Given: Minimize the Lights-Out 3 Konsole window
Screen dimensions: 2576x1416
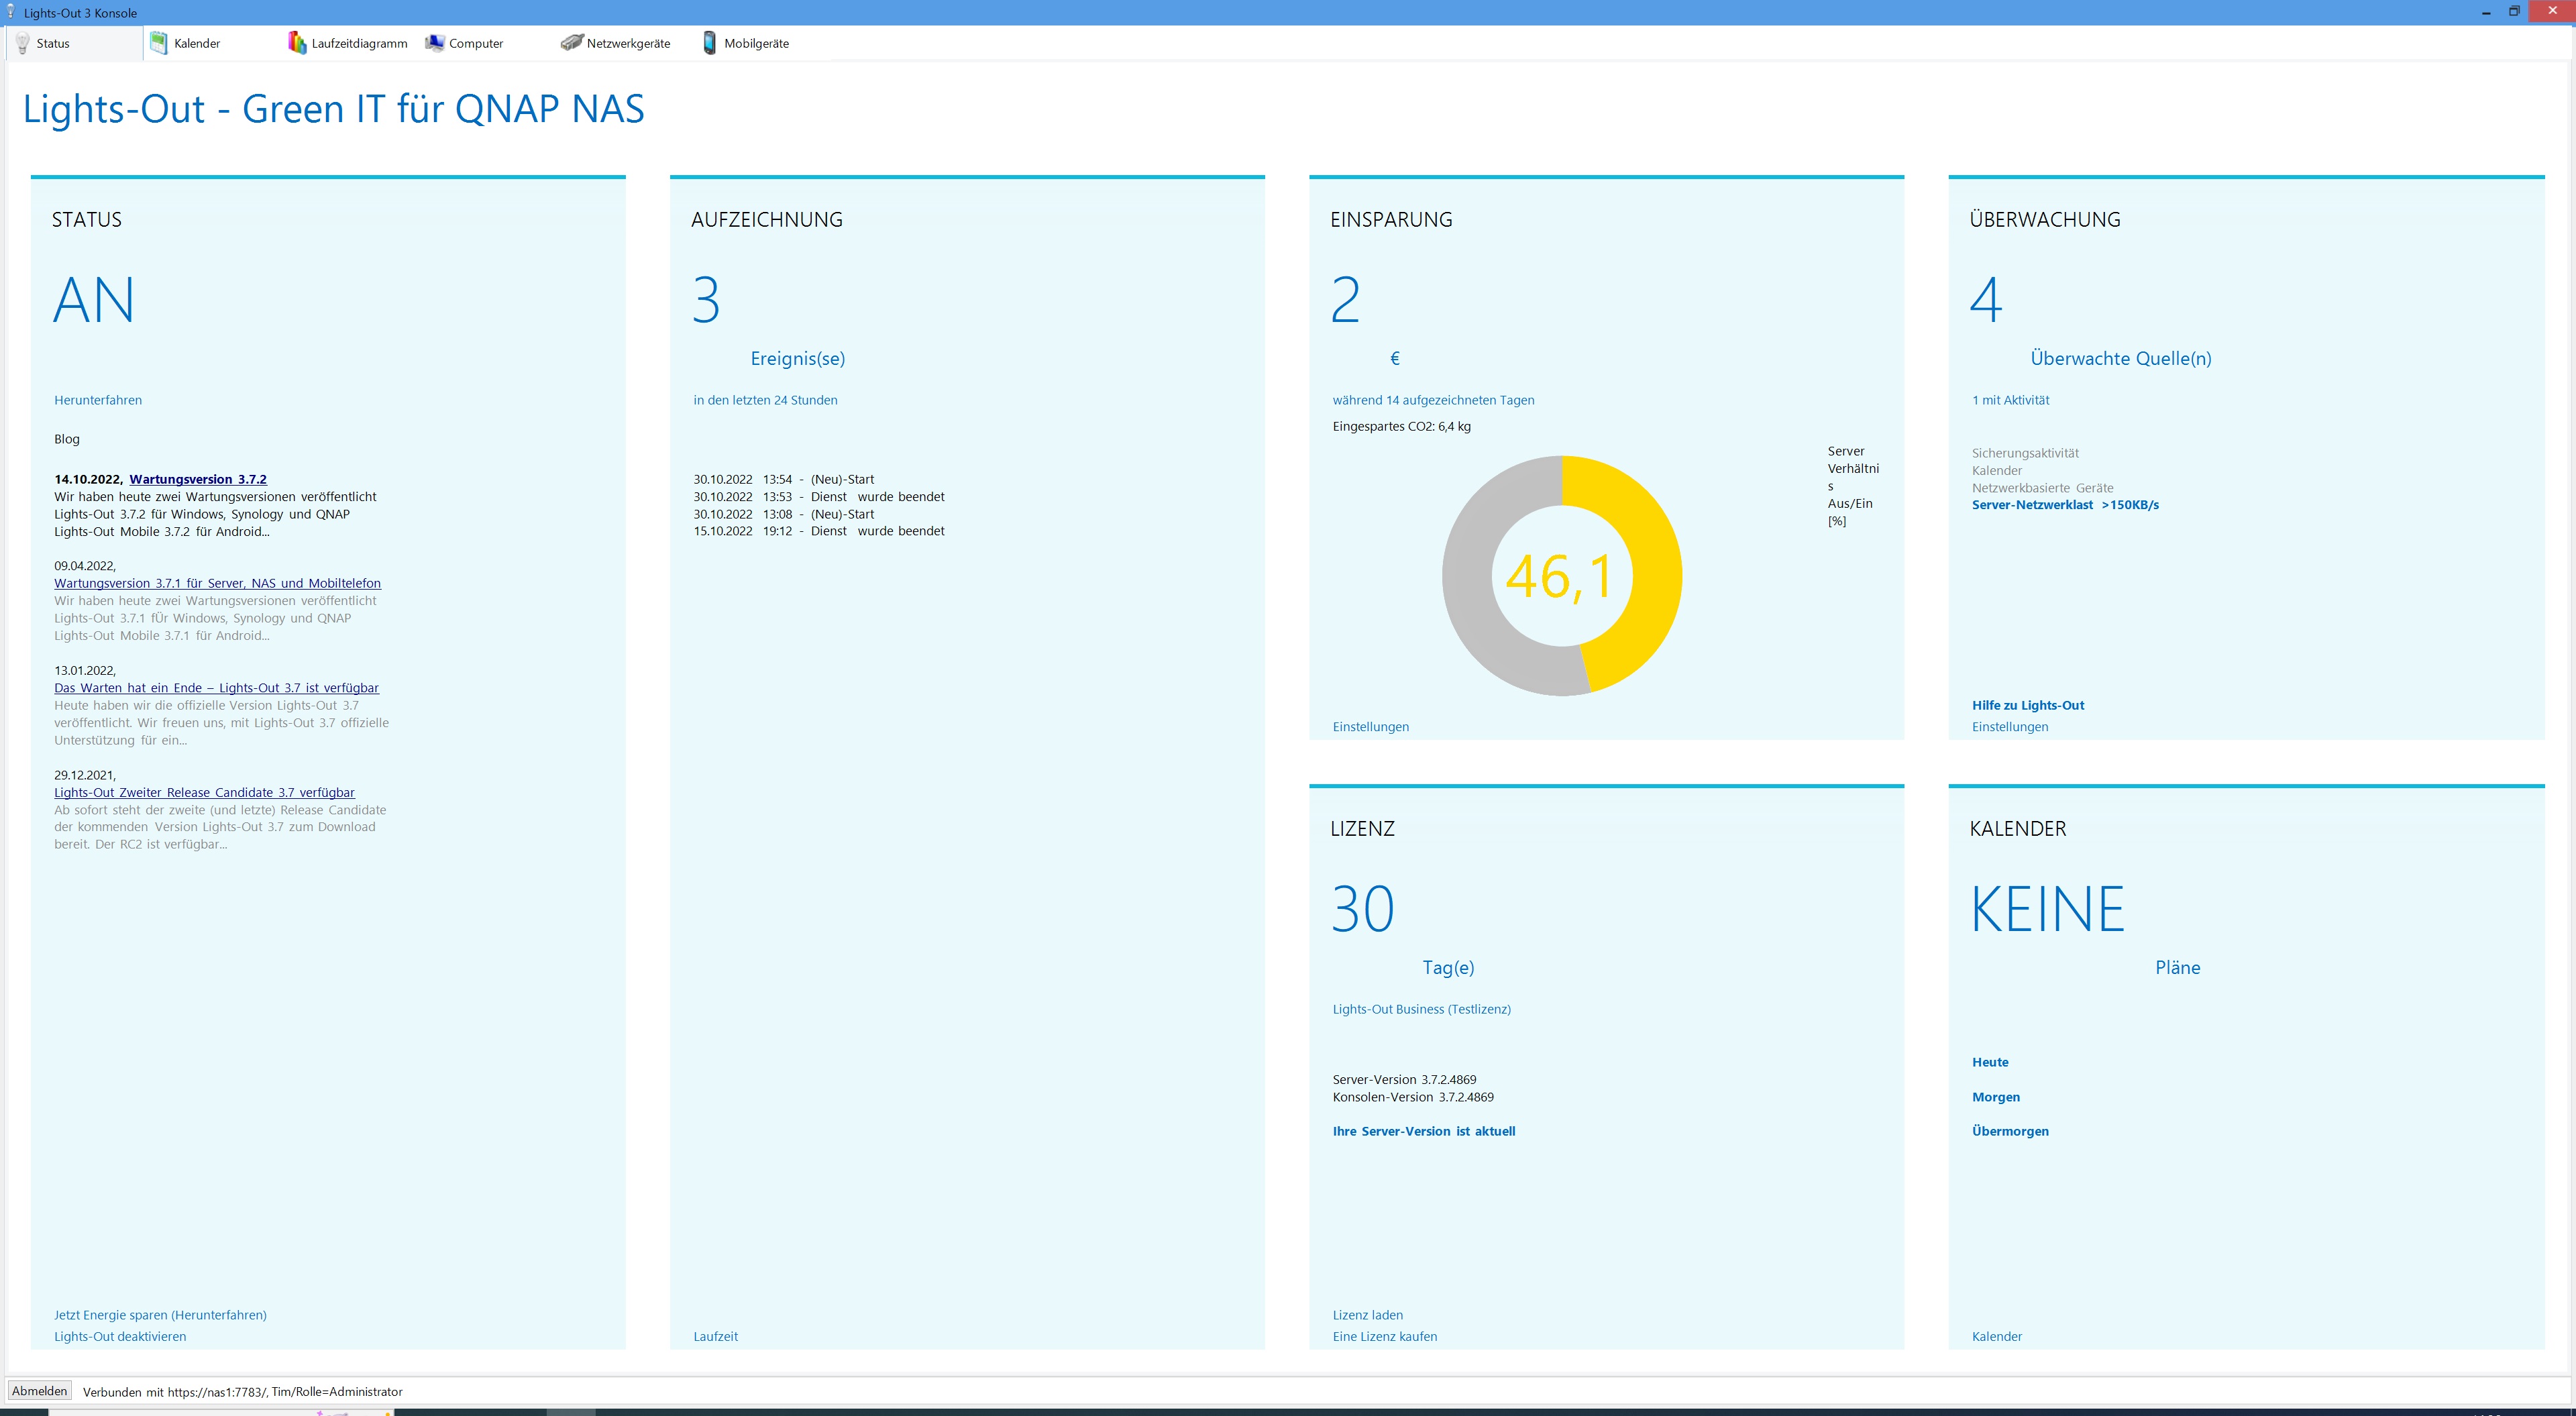Looking at the screenshot, I should [x=2486, y=12].
